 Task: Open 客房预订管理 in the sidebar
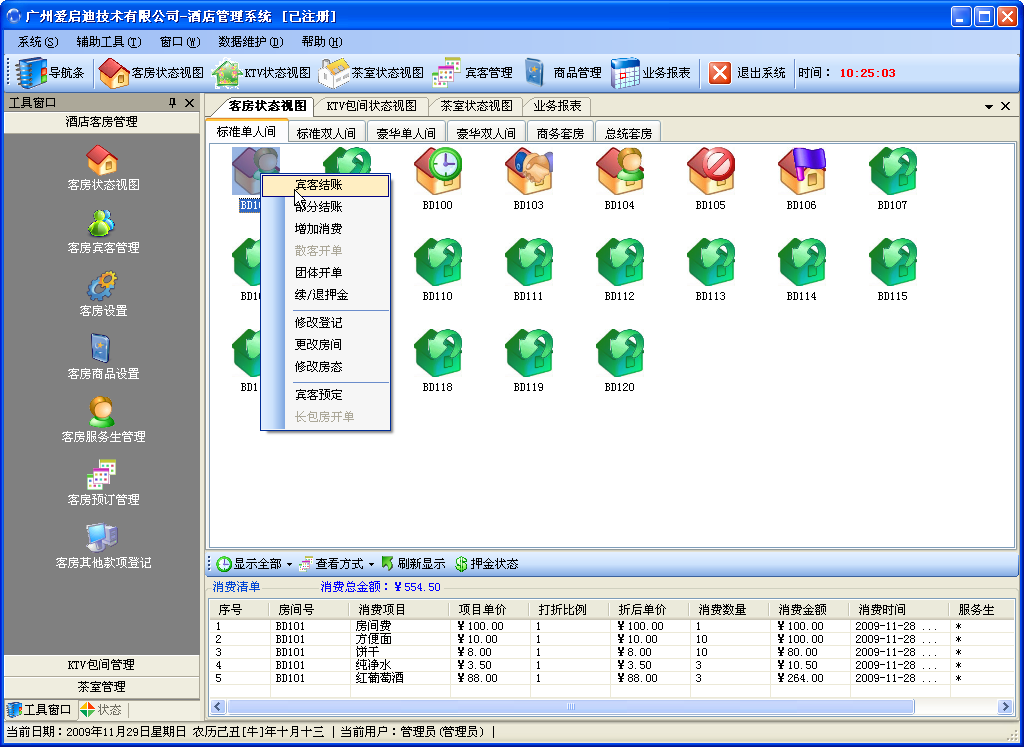pos(102,483)
